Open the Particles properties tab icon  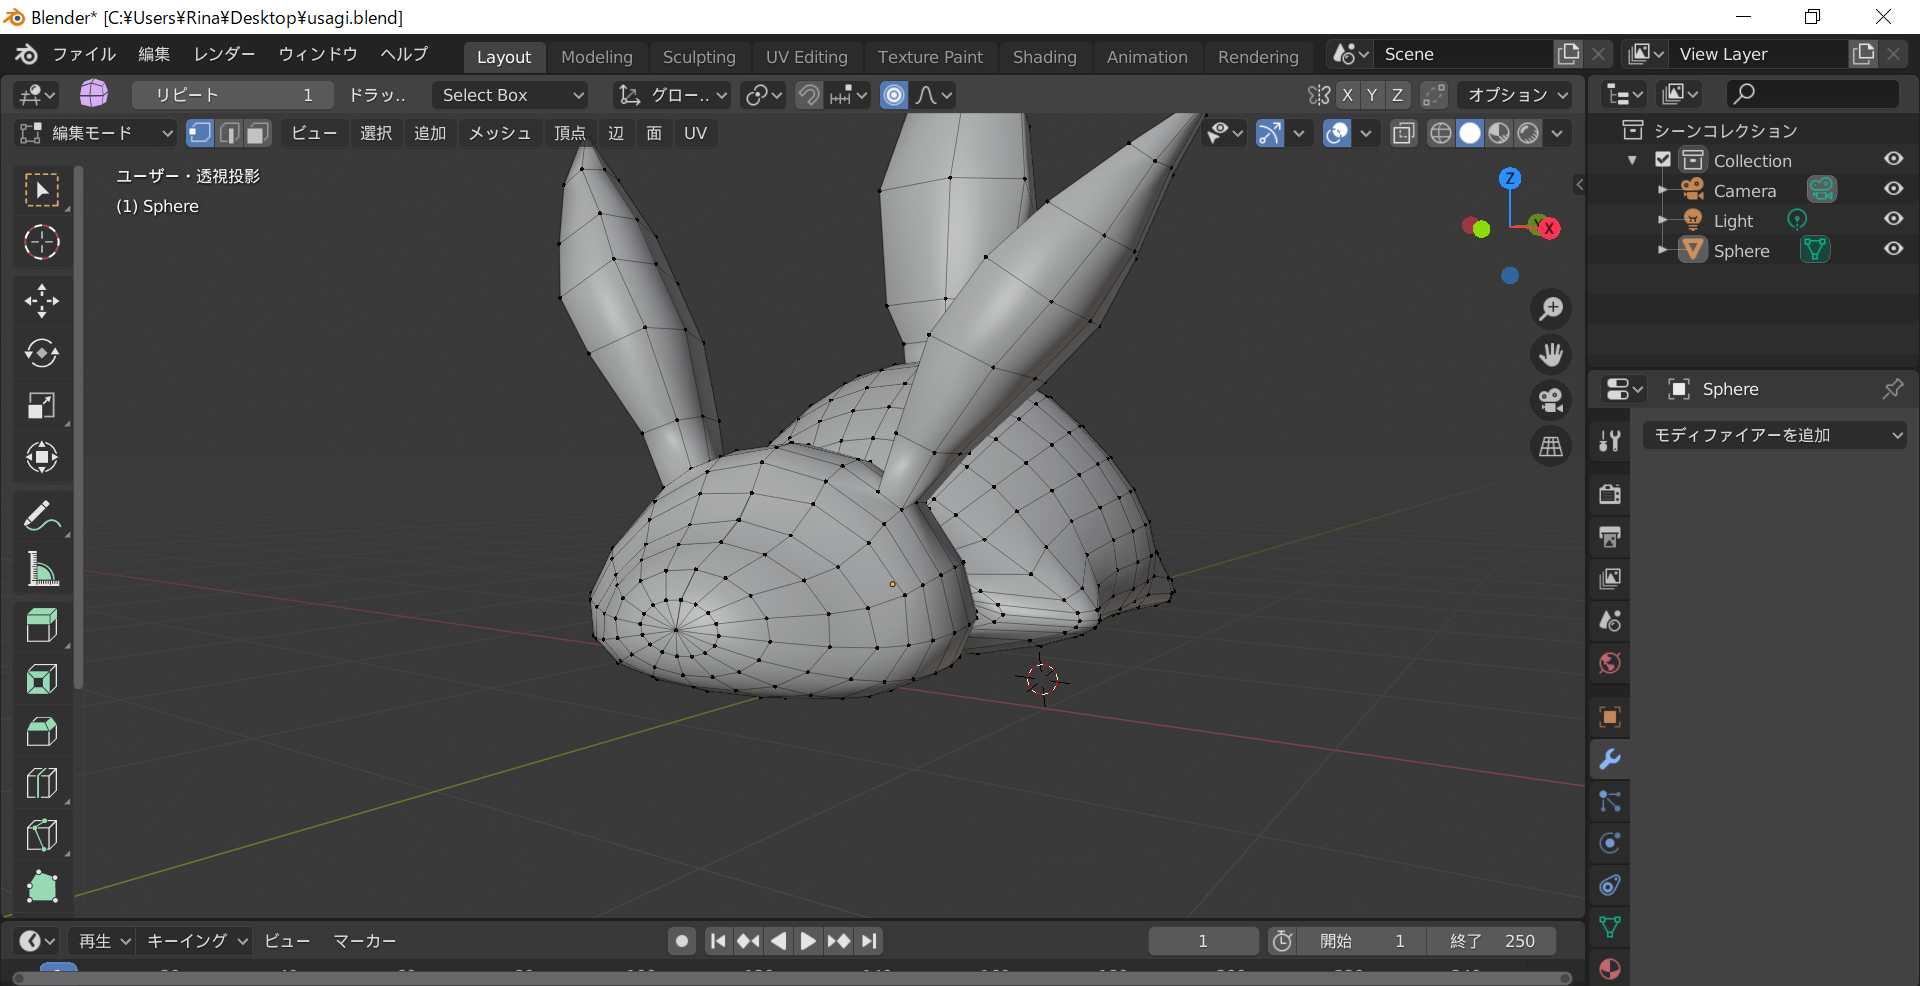pyautogui.click(x=1610, y=801)
